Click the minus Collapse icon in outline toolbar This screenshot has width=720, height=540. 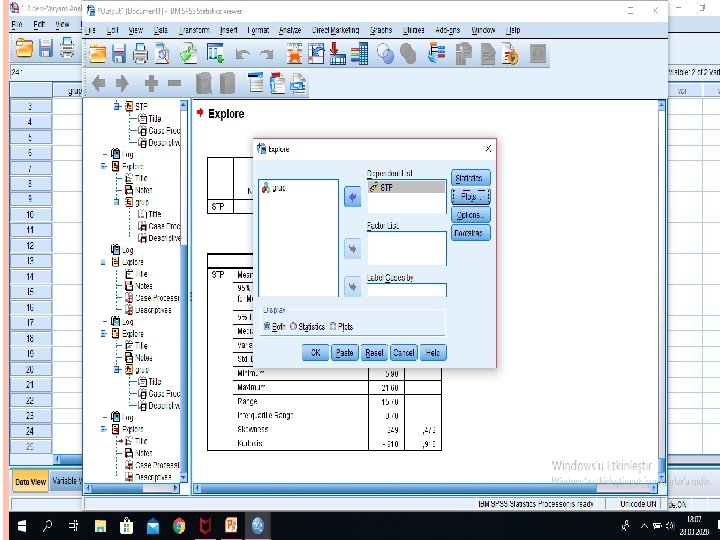(x=174, y=83)
